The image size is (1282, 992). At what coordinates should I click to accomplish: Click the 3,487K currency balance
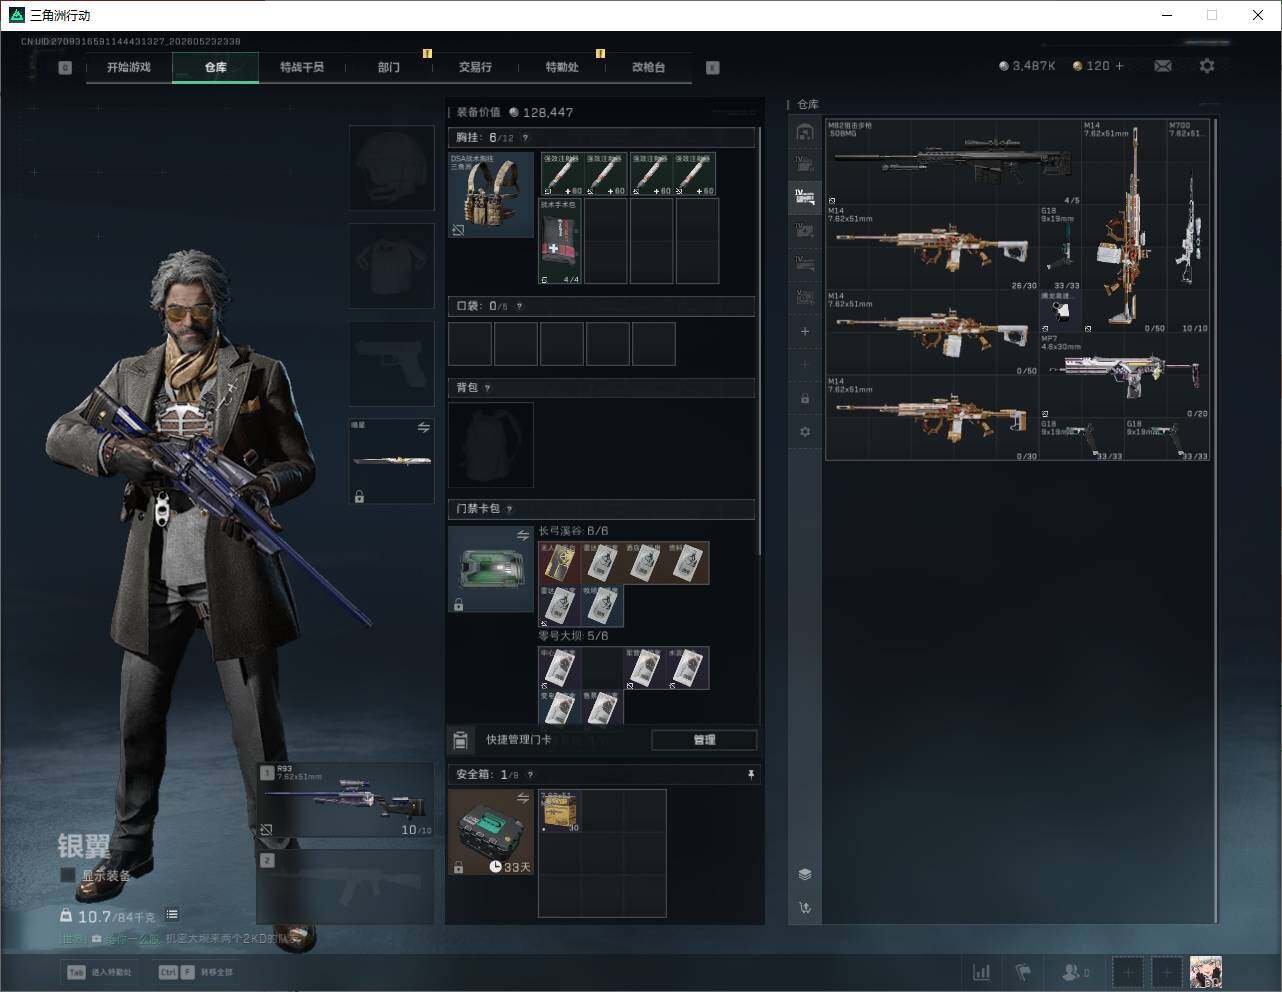(x=1027, y=66)
